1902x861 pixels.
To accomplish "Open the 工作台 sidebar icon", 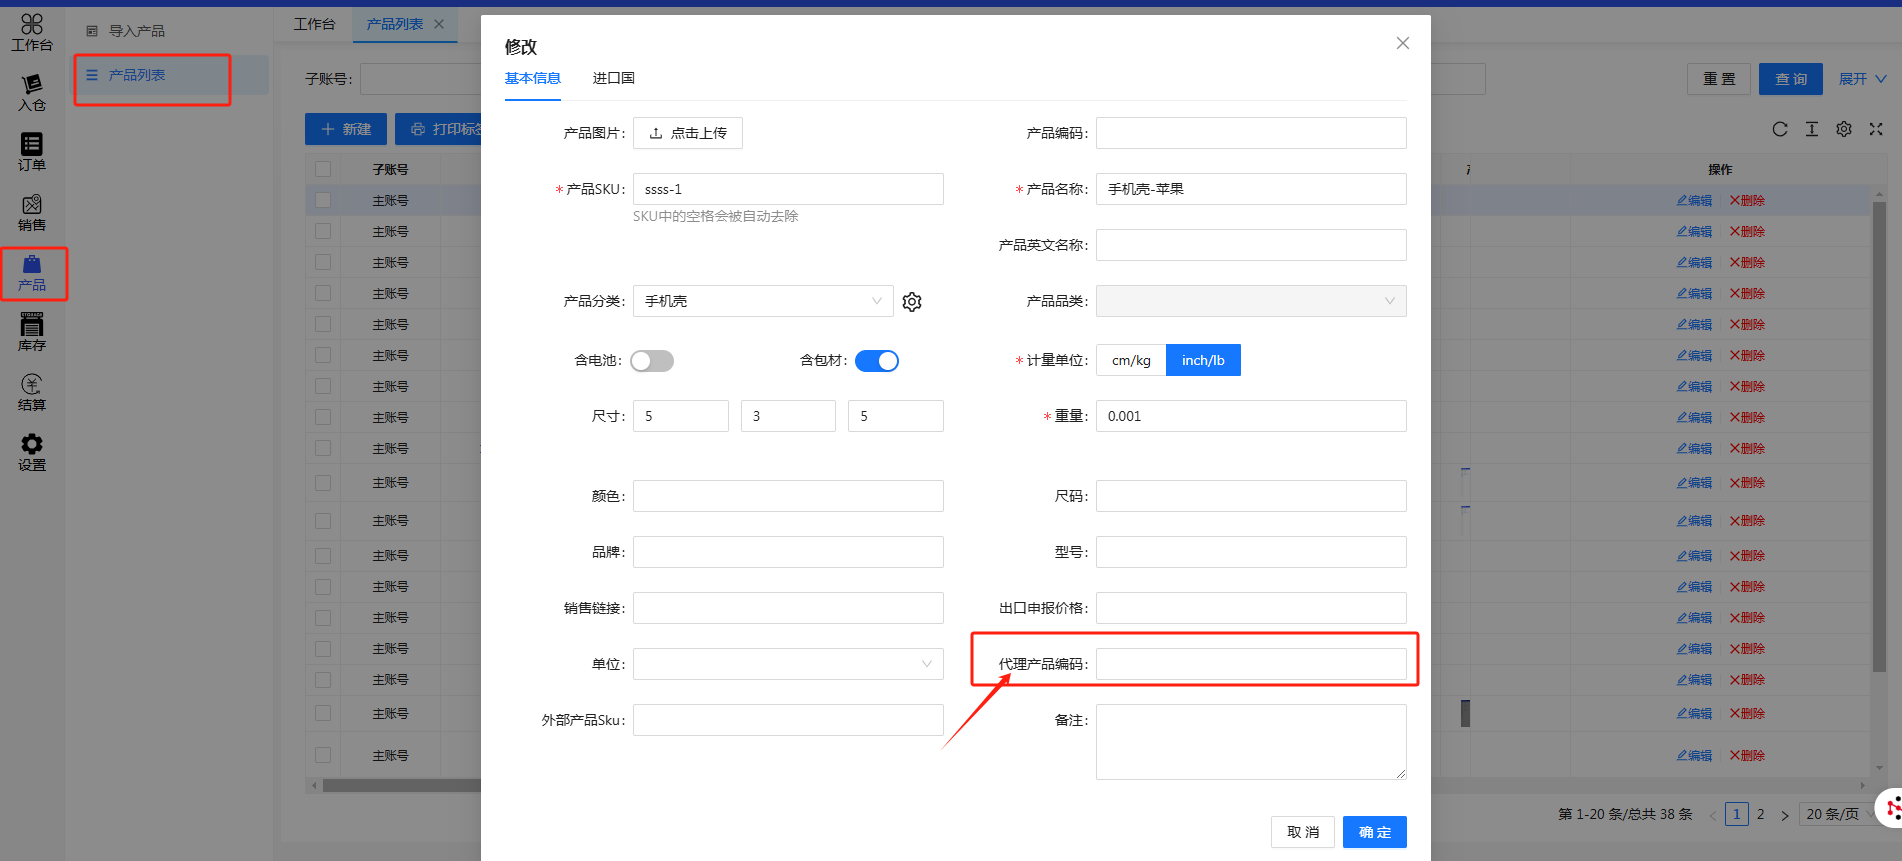I will [32, 32].
